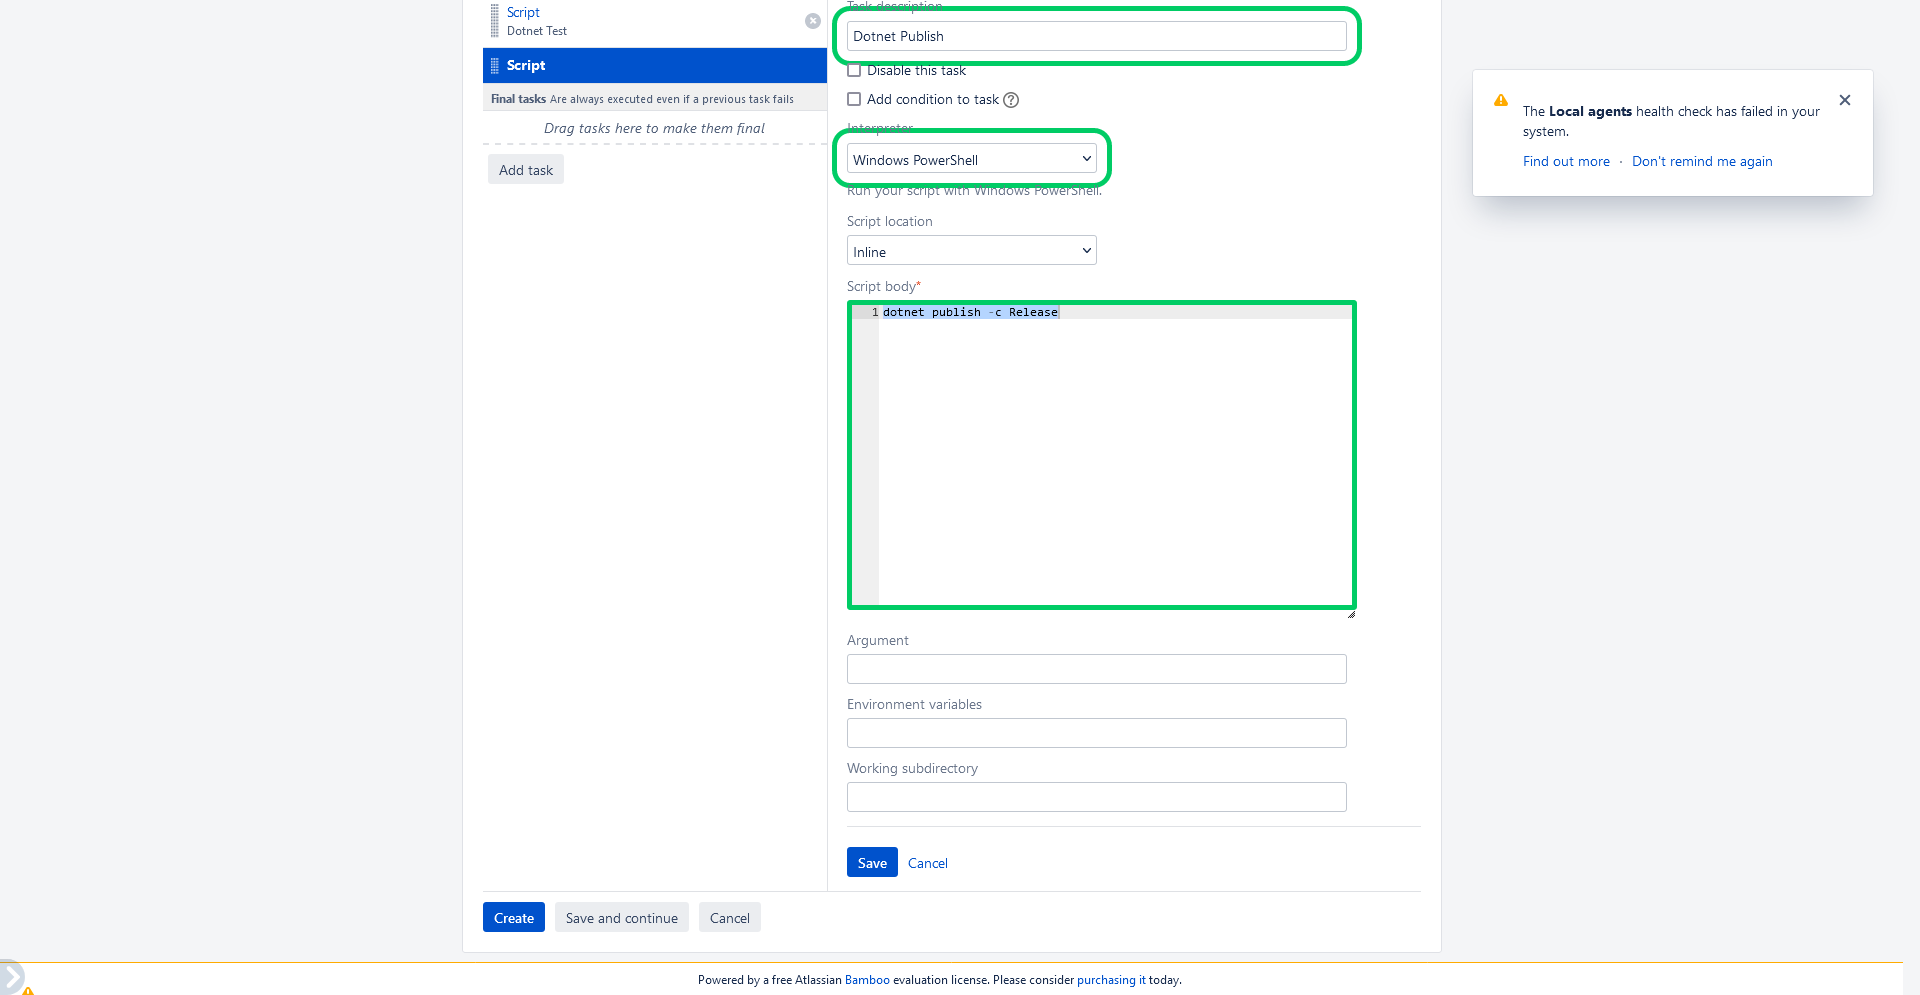Cancel the task edit next to Save
1920x995 pixels.
click(928, 863)
